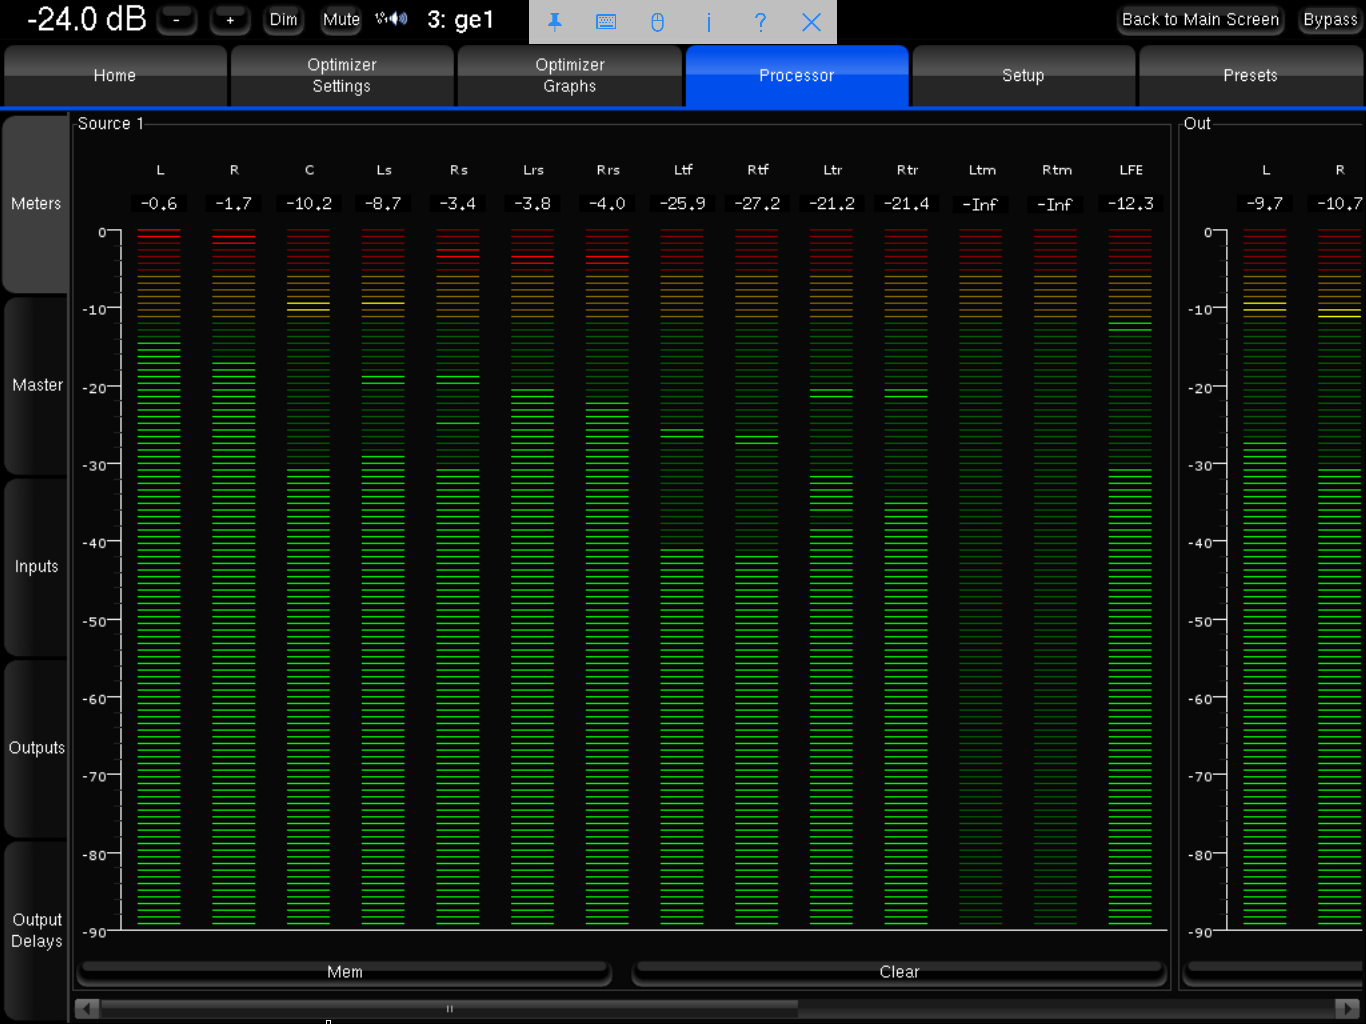Click the speaker status icon
The image size is (1366, 1024).
(x=391, y=19)
